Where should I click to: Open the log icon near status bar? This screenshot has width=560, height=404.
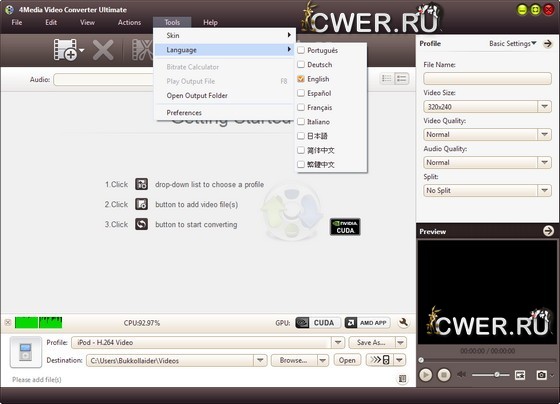[402, 379]
